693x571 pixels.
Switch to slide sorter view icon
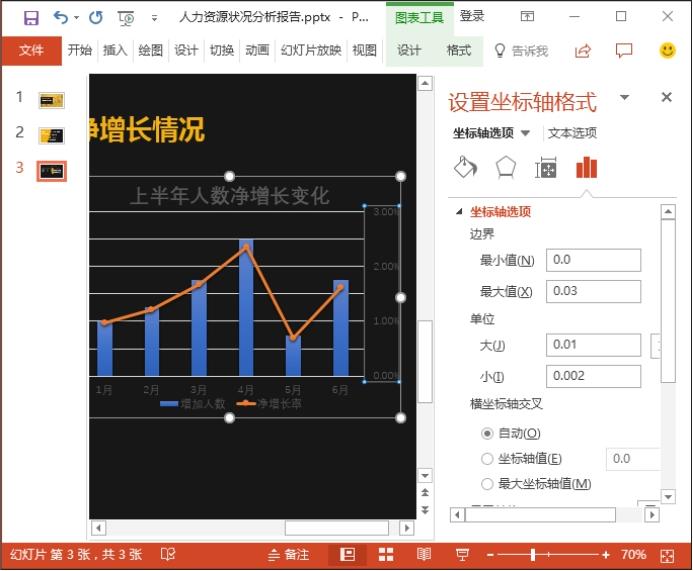pos(386,554)
